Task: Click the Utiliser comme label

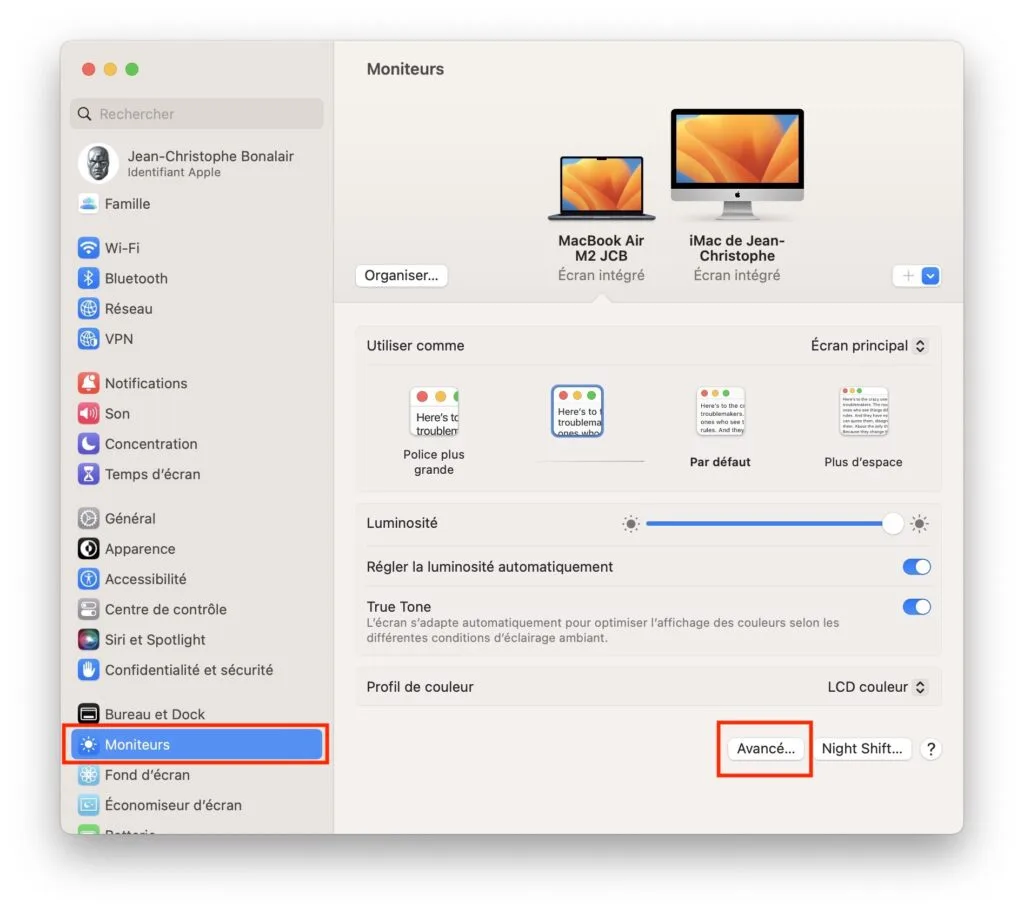Action: [x=415, y=345]
